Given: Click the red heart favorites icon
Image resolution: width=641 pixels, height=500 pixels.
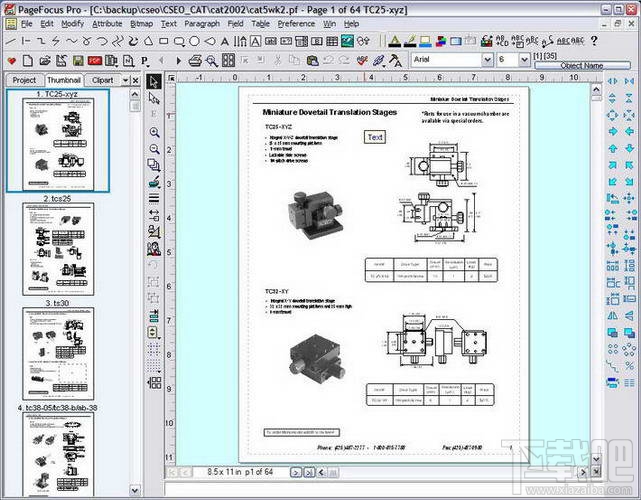Looking at the screenshot, I should pyautogui.click(x=11, y=61).
